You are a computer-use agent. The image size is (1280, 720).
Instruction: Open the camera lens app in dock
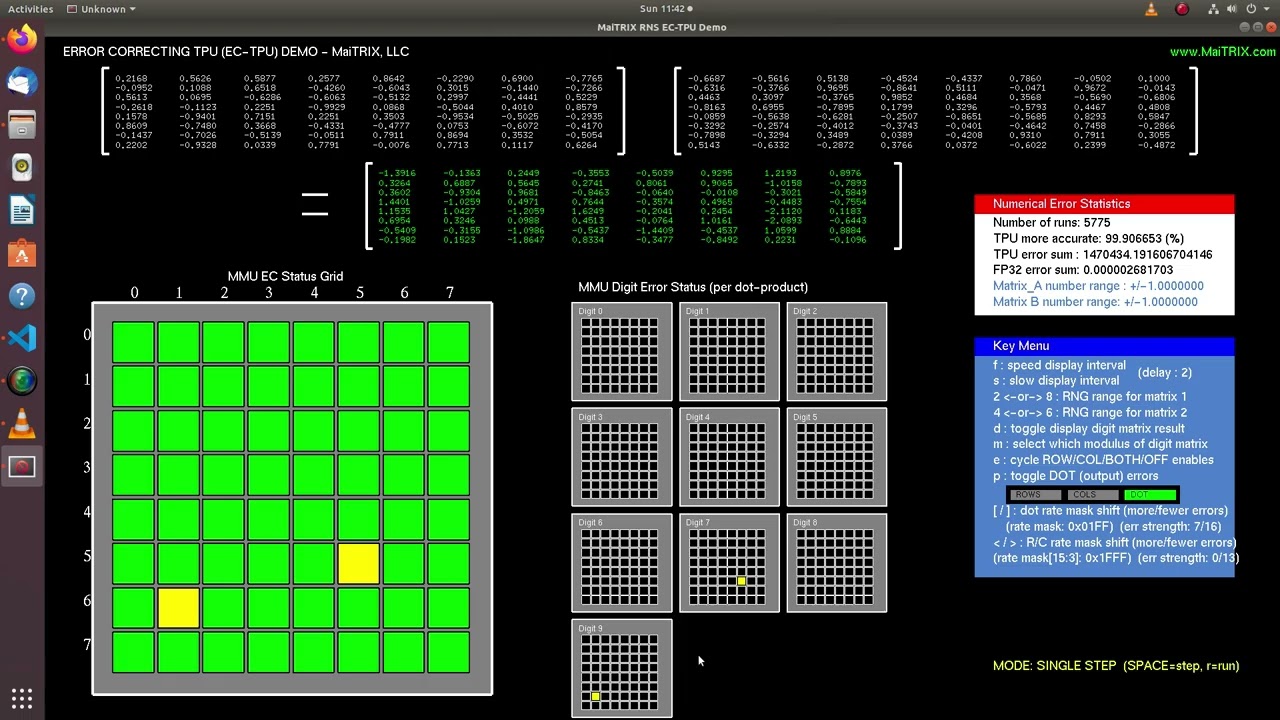click(22, 381)
